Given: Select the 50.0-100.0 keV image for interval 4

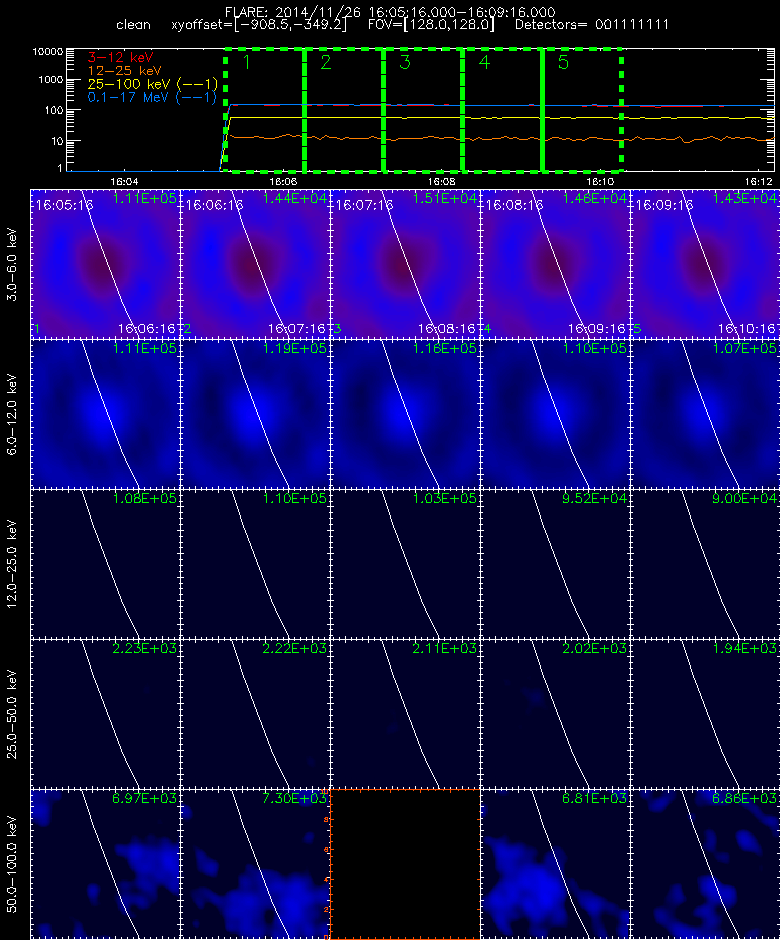Looking at the screenshot, I should (x=555, y=864).
